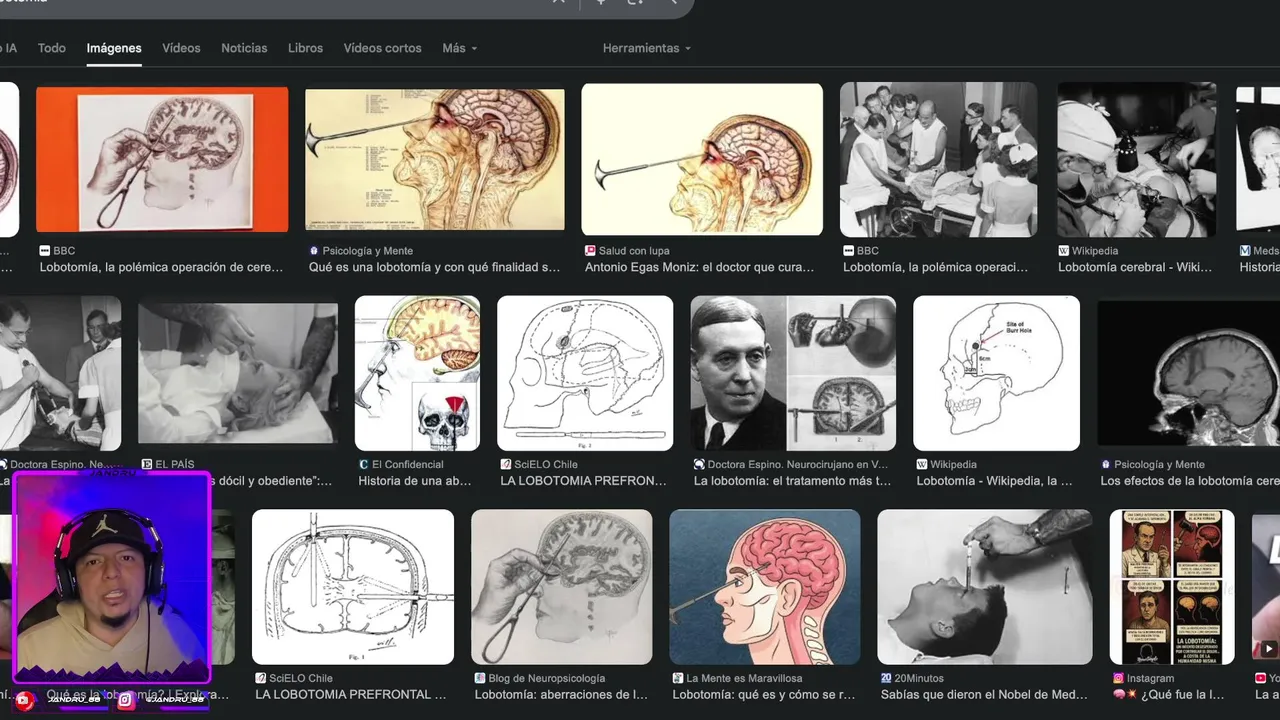Open 'Qué es una lobotomía y con qué finalidad' link

point(434,267)
